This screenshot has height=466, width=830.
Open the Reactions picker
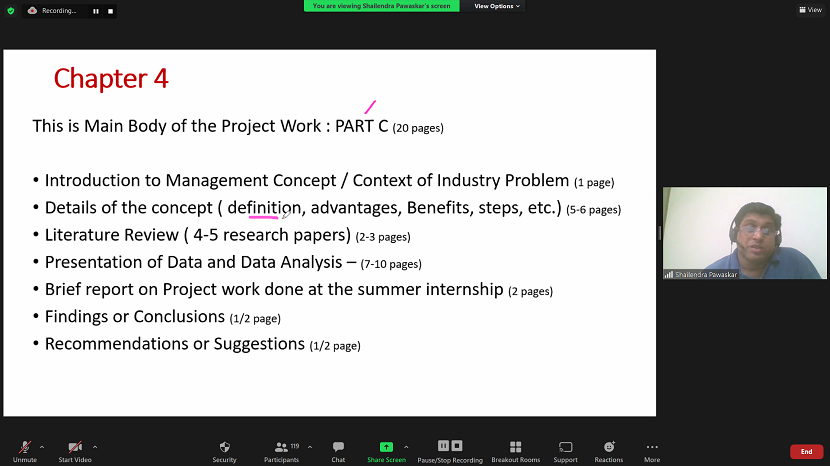tap(609, 448)
